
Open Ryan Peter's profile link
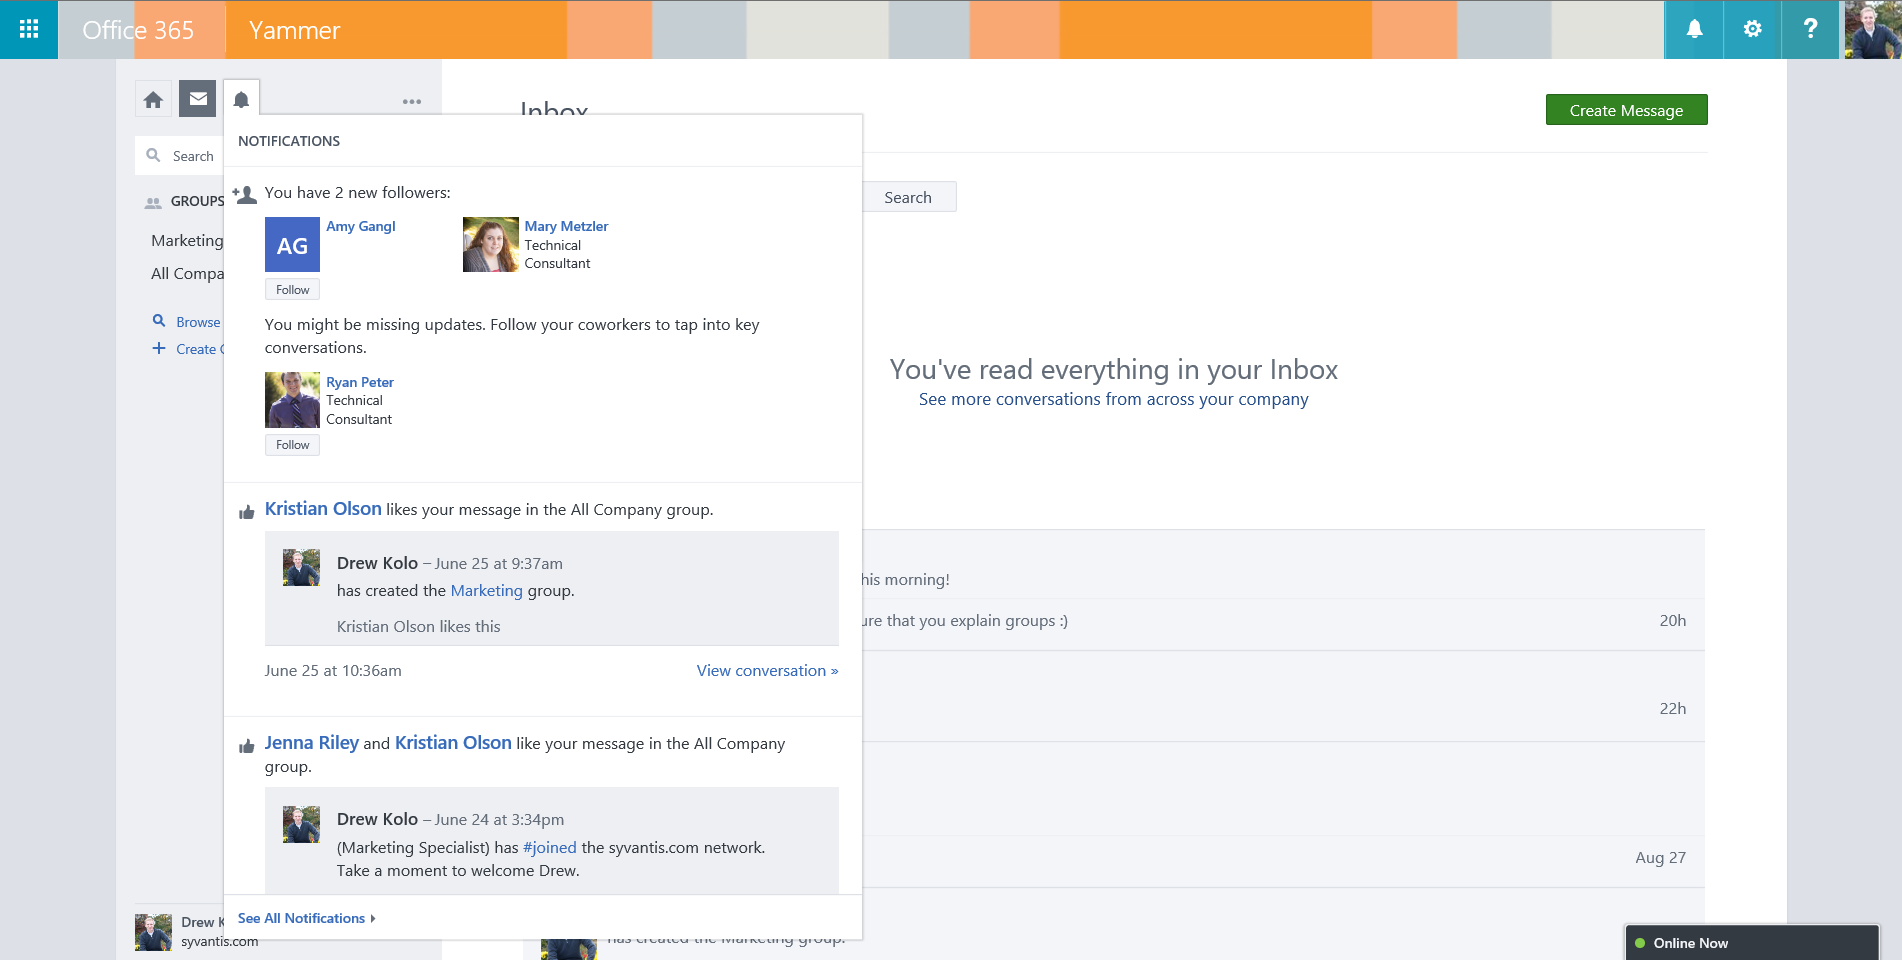(x=359, y=382)
